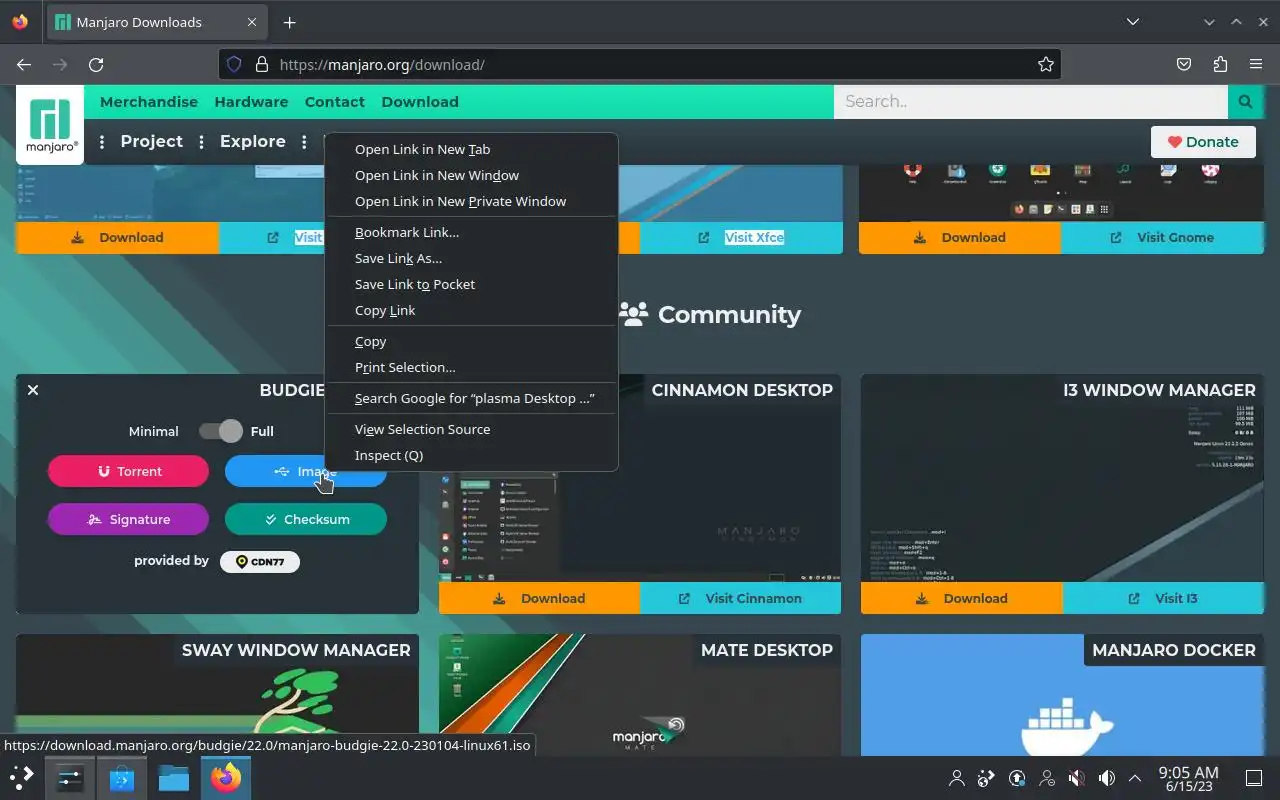Image resolution: width=1280 pixels, height=800 pixels.
Task: Search Google for "plasma Desktop ..."
Action: (471, 398)
